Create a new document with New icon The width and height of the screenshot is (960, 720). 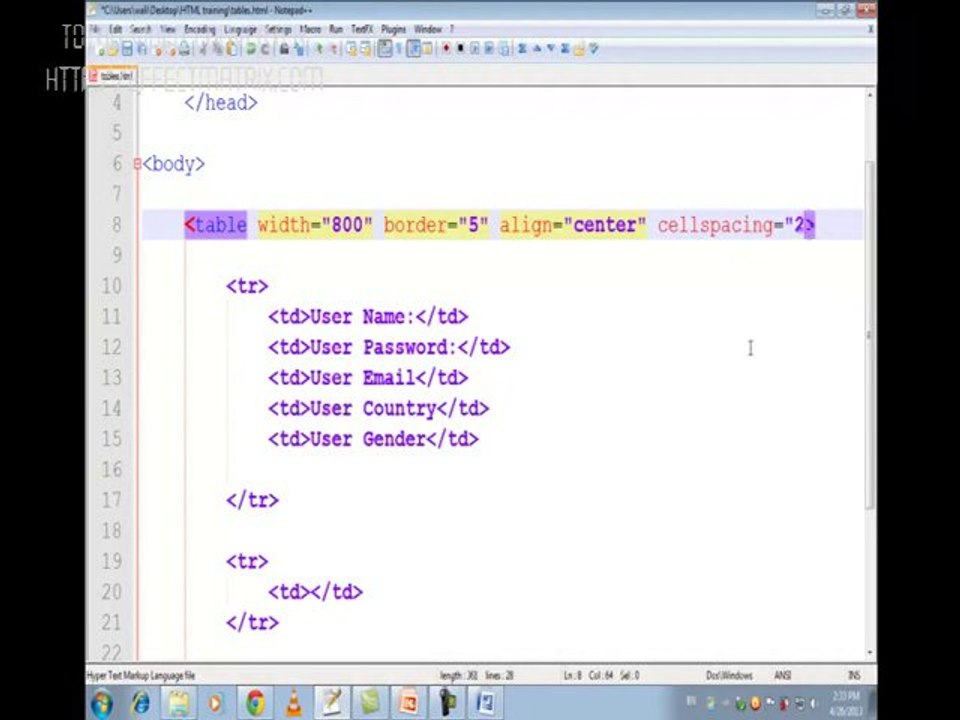(x=100, y=50)
